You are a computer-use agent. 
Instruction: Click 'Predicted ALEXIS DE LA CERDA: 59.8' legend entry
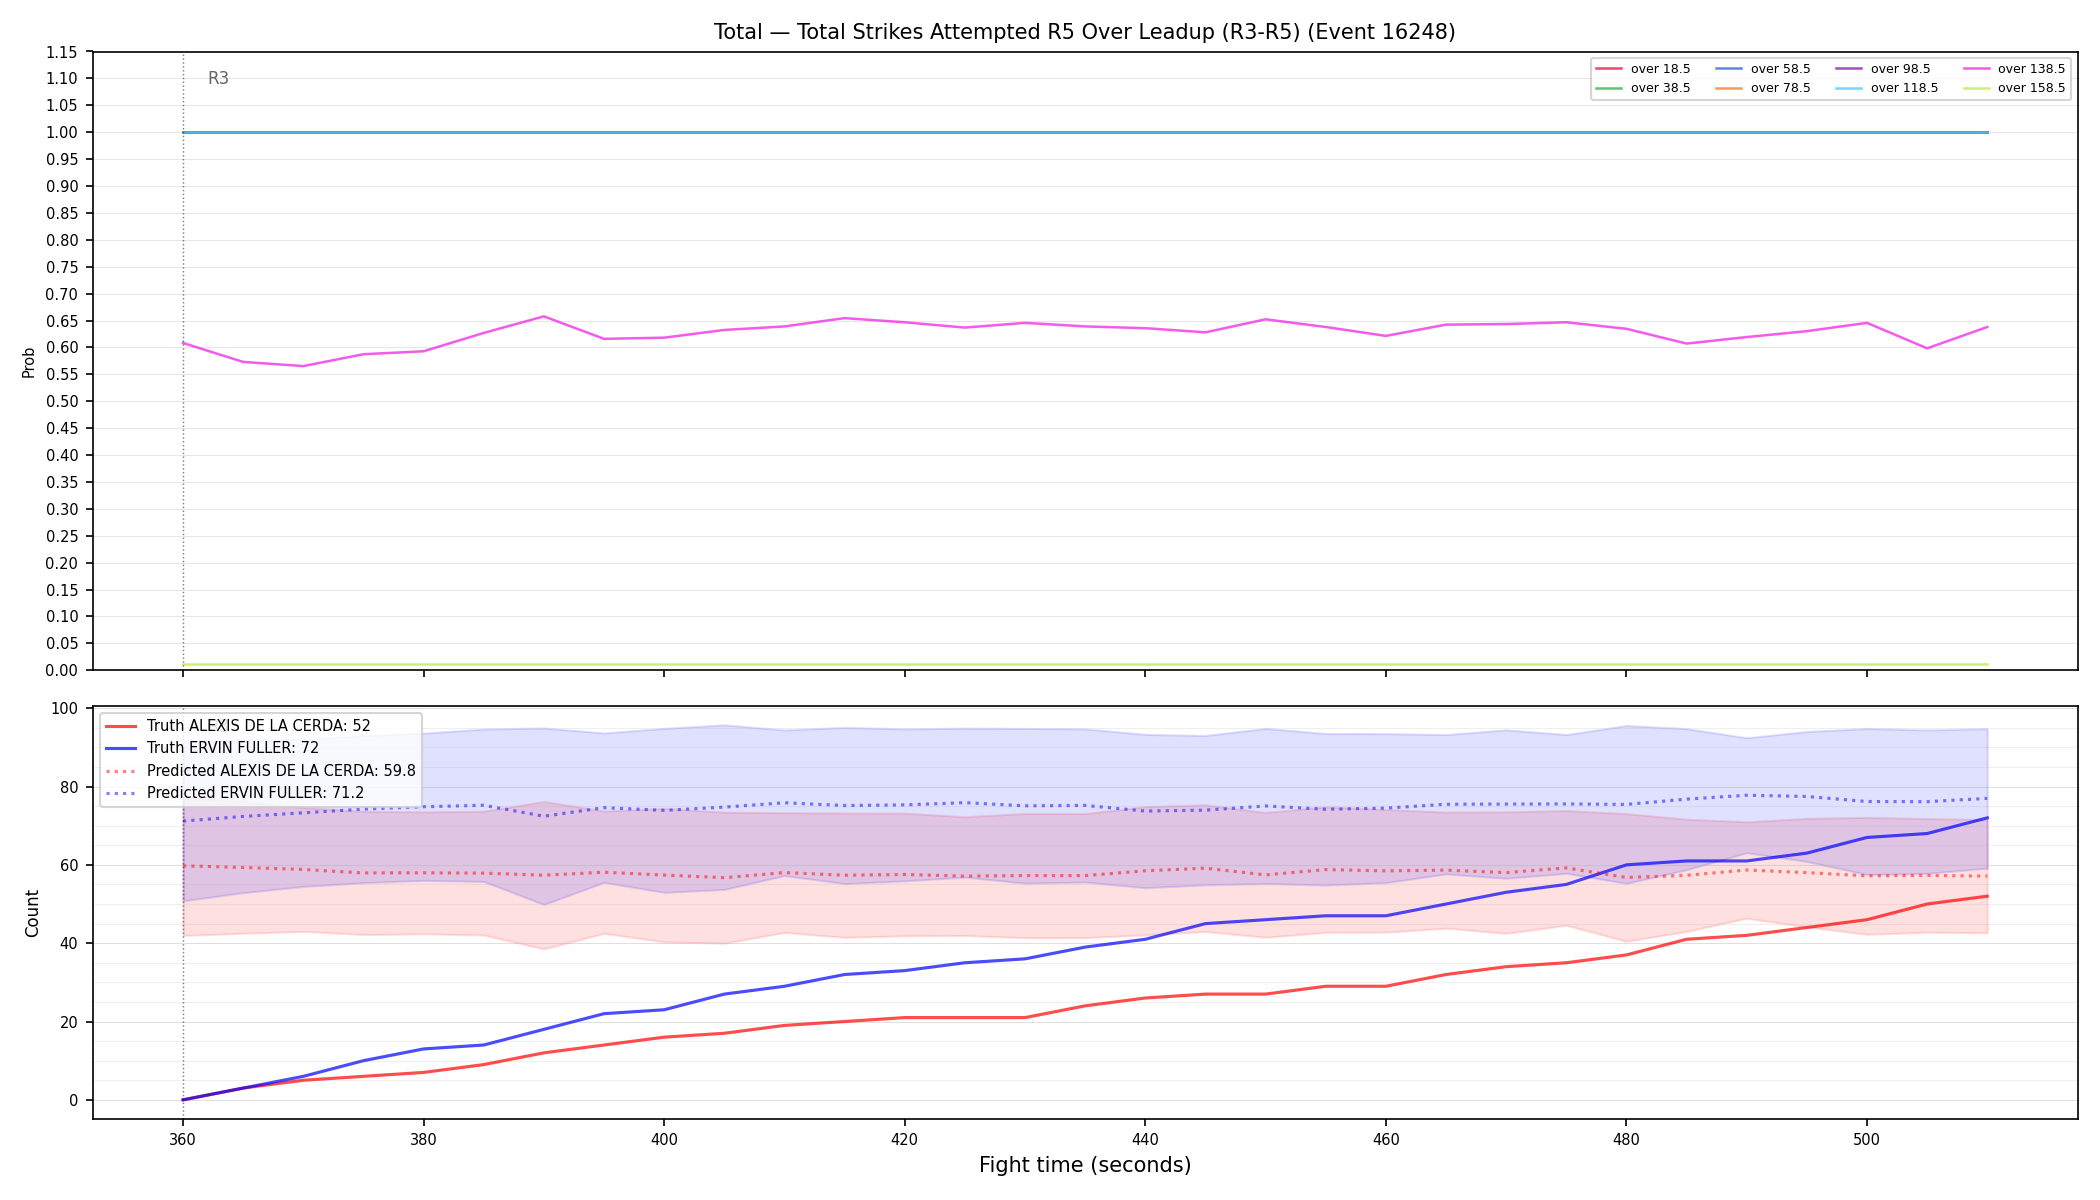[x=260, y=771]
